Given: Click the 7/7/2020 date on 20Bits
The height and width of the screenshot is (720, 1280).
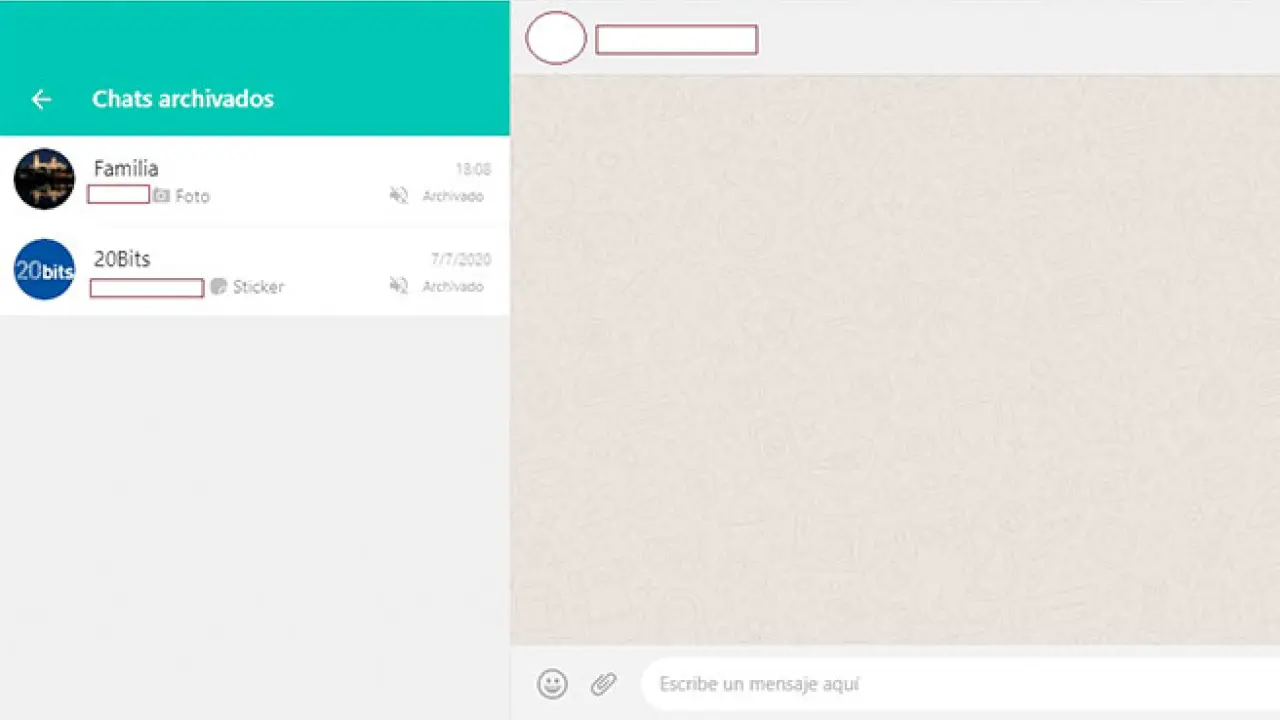Looking at the screenshot, I should pos(461,260).
